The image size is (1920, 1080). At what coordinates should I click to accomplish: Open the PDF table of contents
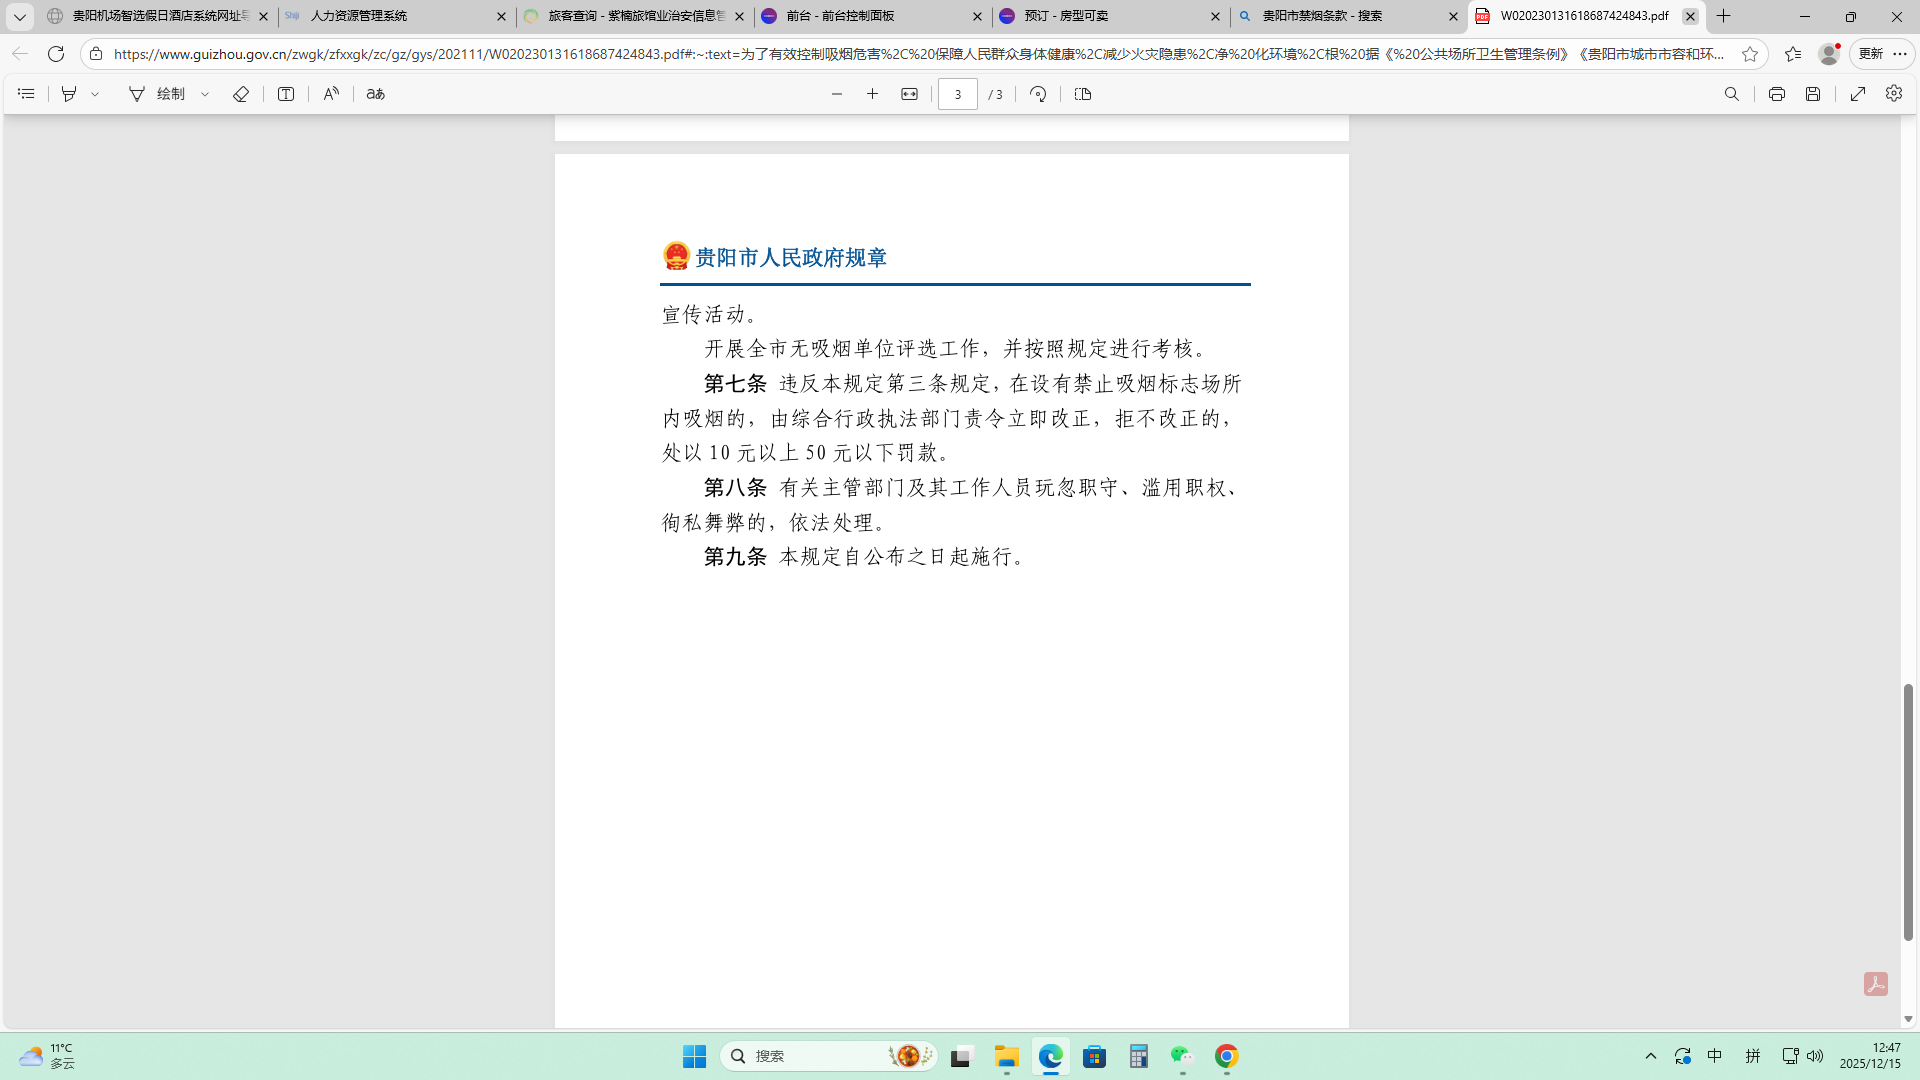point(26,94)
